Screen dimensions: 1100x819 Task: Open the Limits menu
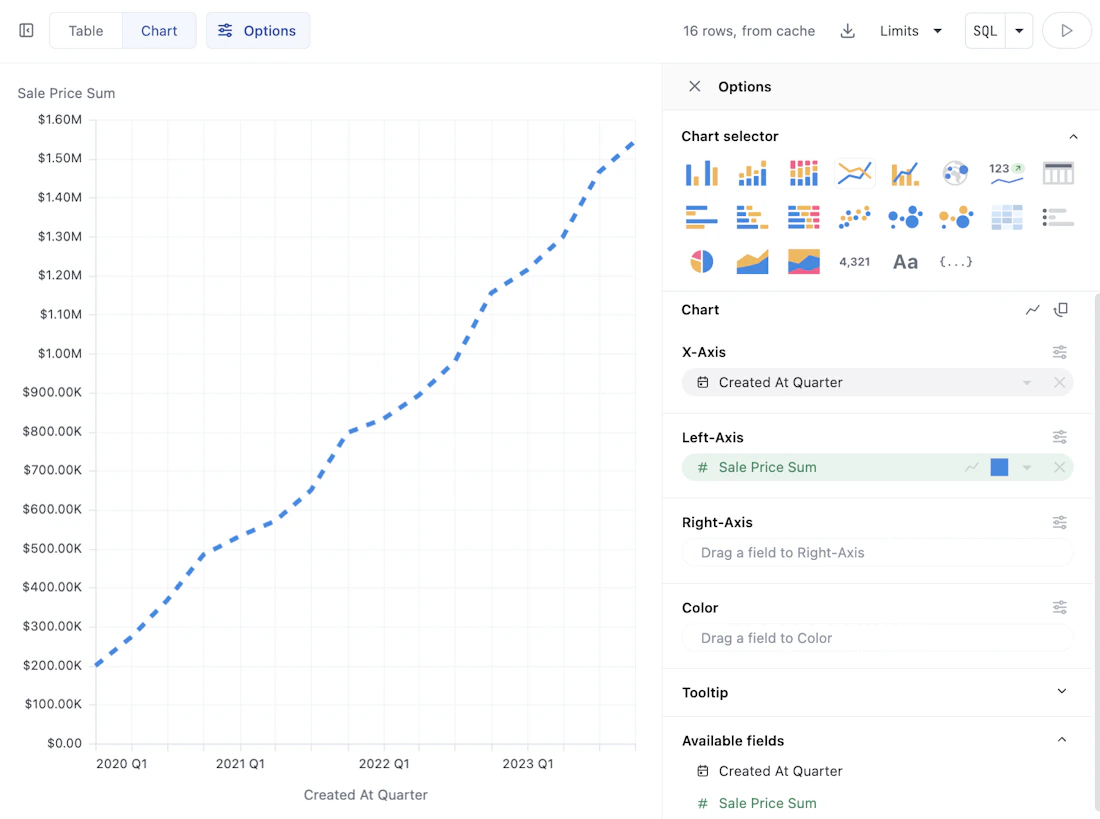coord(909,31)
